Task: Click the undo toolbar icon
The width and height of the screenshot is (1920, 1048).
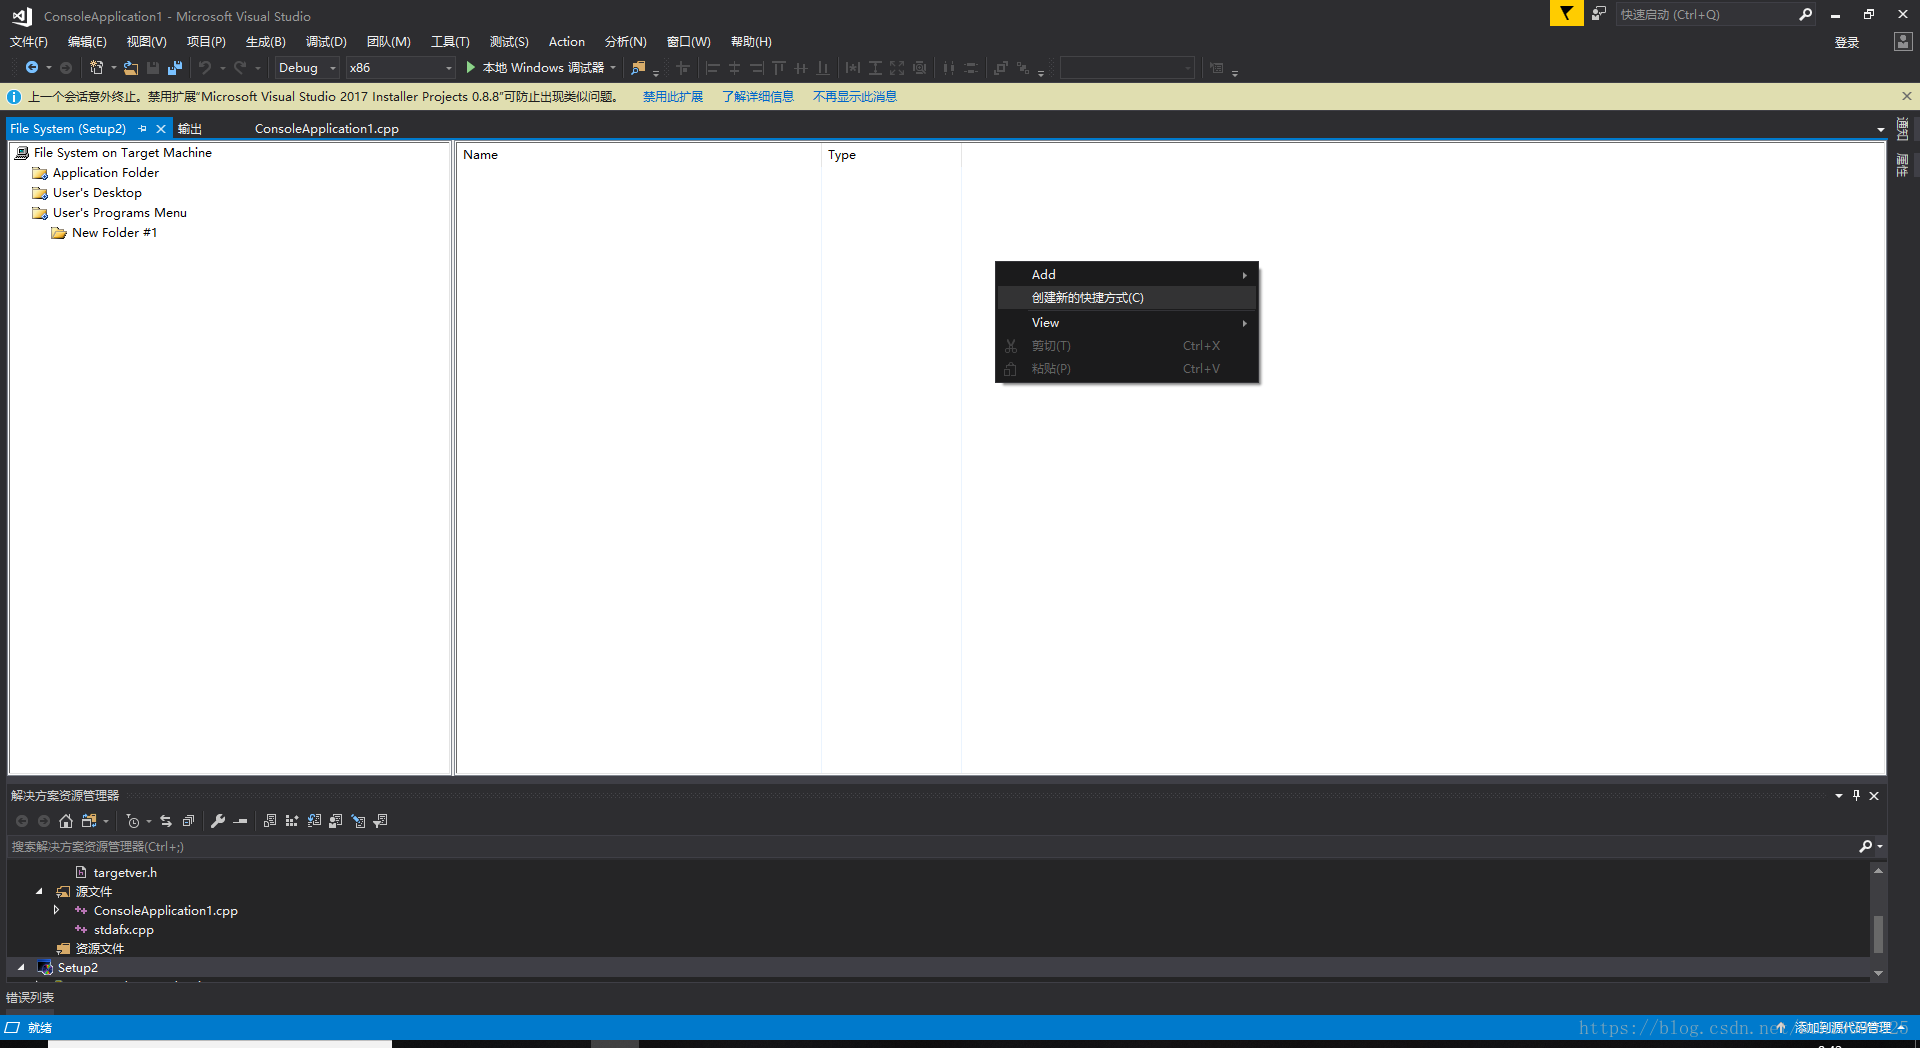Action: (205, 68)
